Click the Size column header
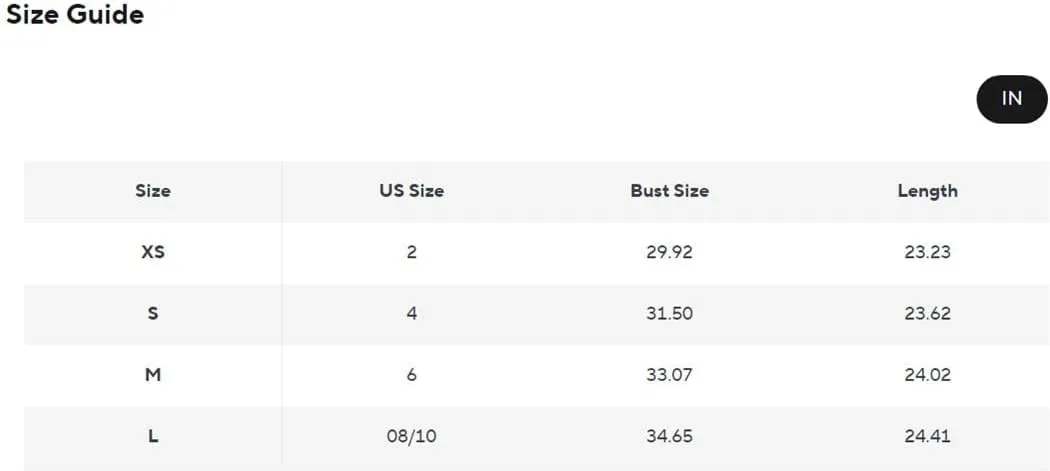The height and width of the screenshot is (471, 1050). click(x=153, y=191)
